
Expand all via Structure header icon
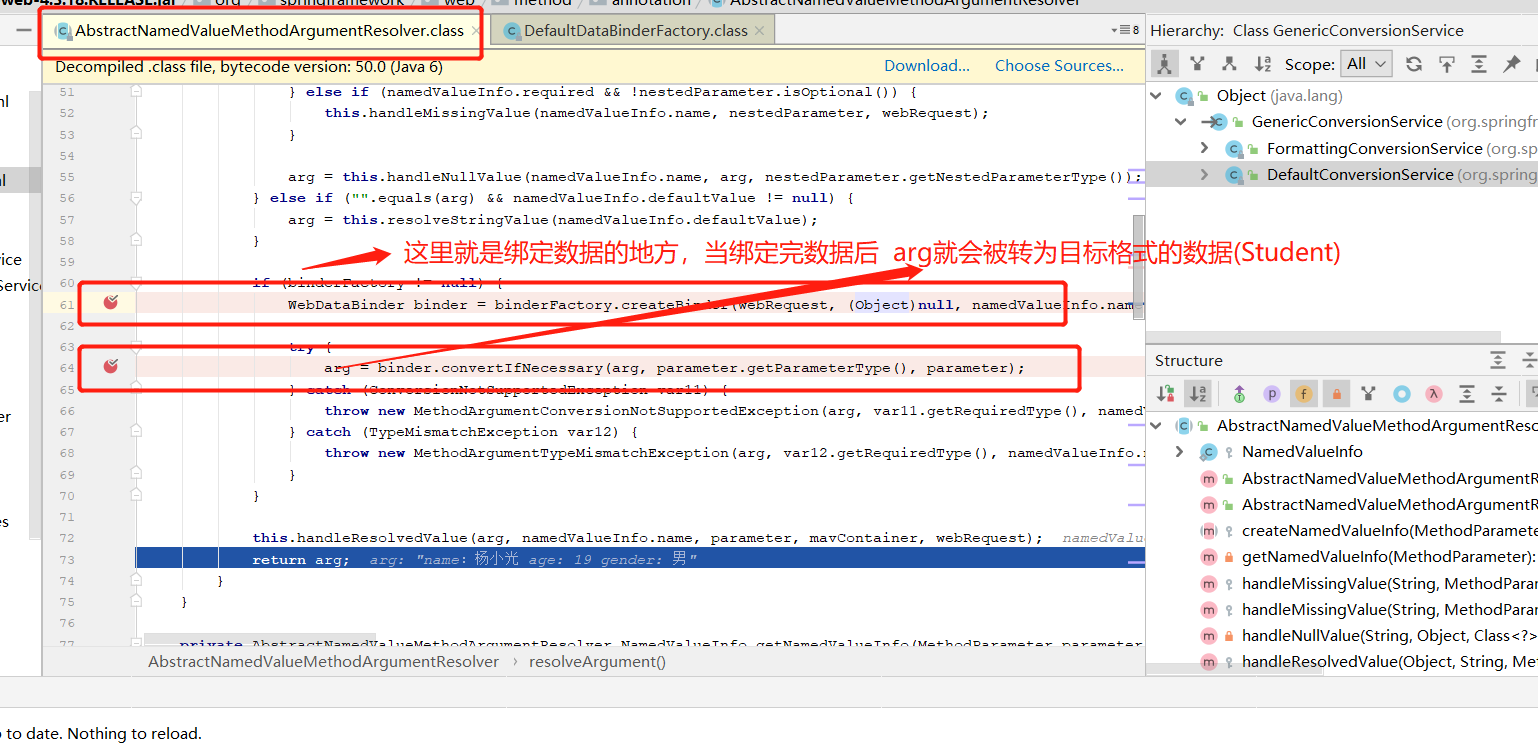coord(1497,360)
